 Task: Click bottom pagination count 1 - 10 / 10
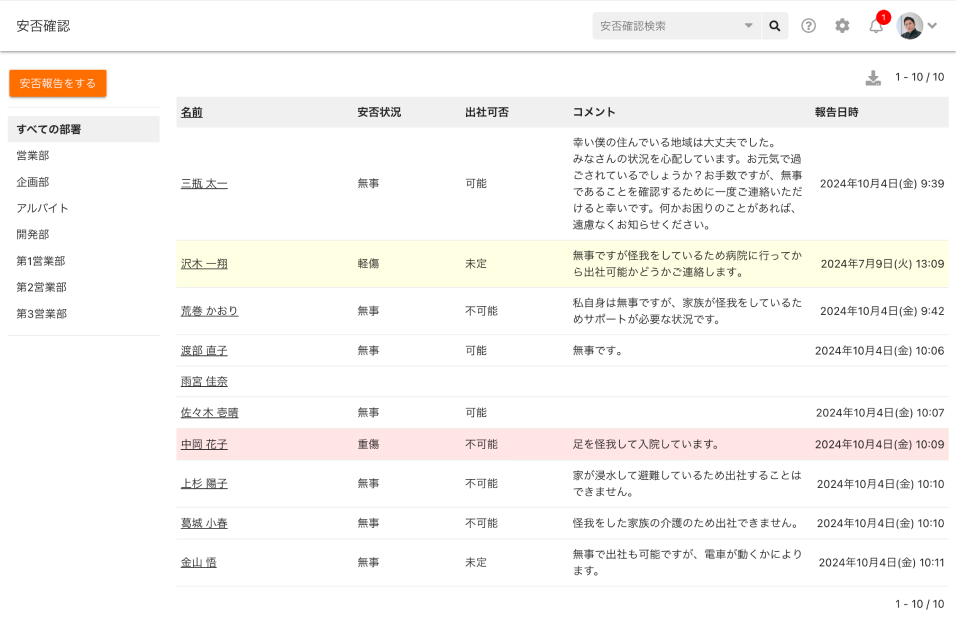tap(919, 604)
